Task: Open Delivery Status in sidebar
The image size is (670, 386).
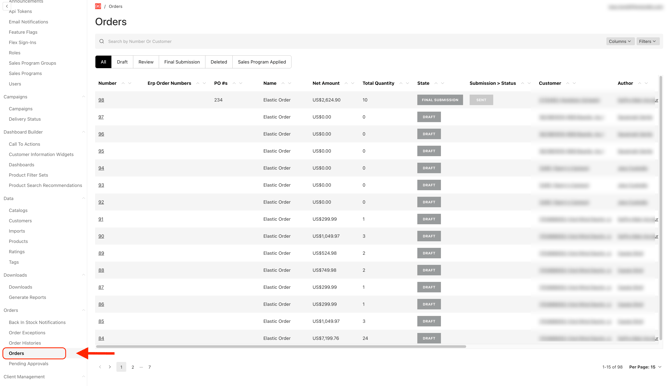Action: 25,119
